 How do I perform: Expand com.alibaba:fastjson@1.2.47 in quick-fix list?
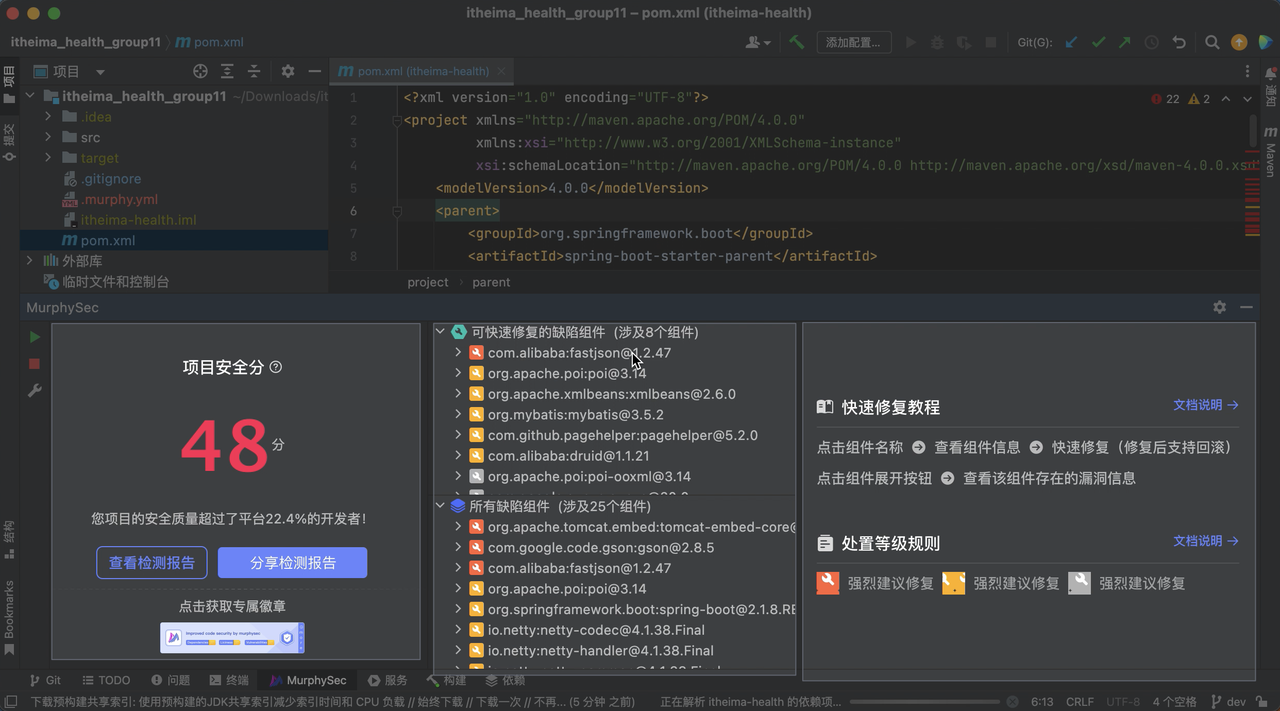pyautogui.click(x=458, y=353)
